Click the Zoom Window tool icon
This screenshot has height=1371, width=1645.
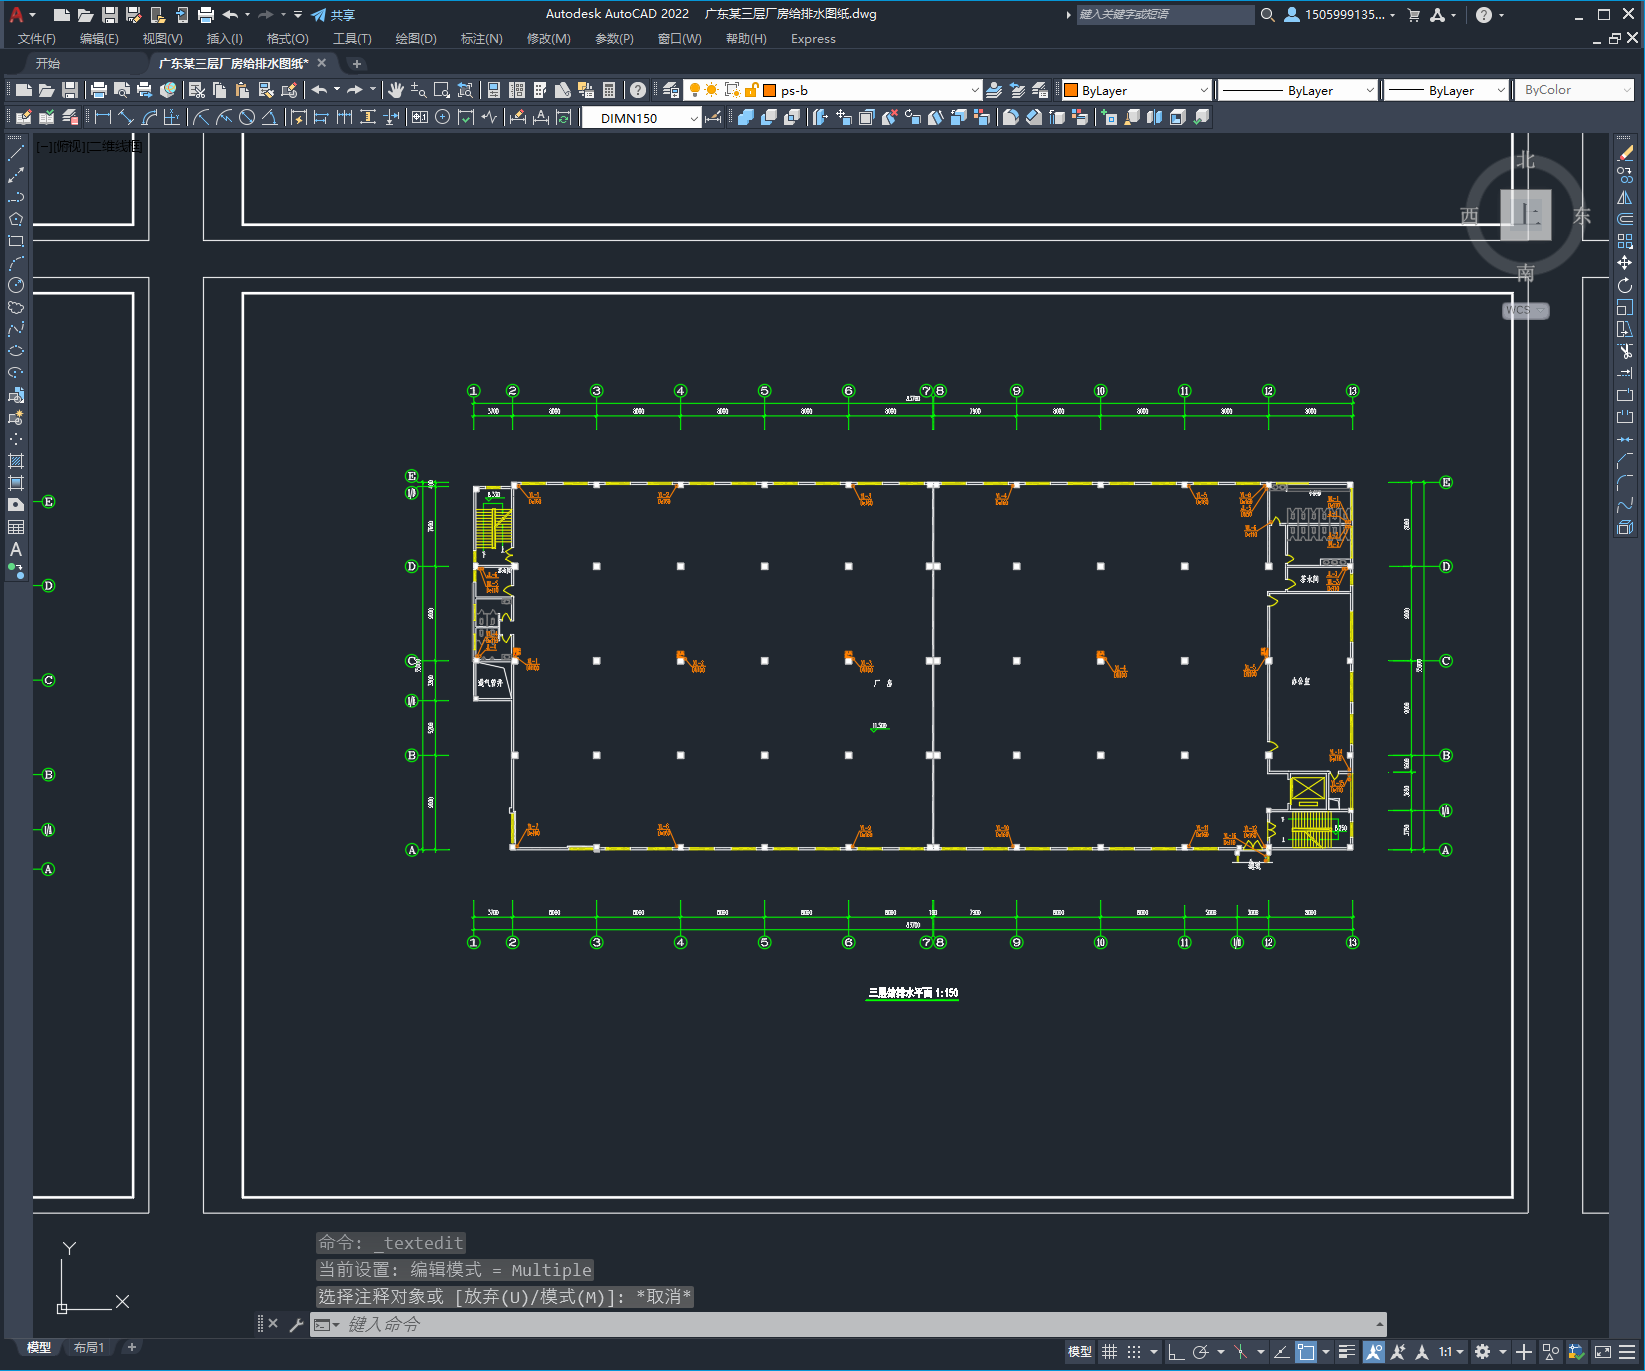pos(442,90)
